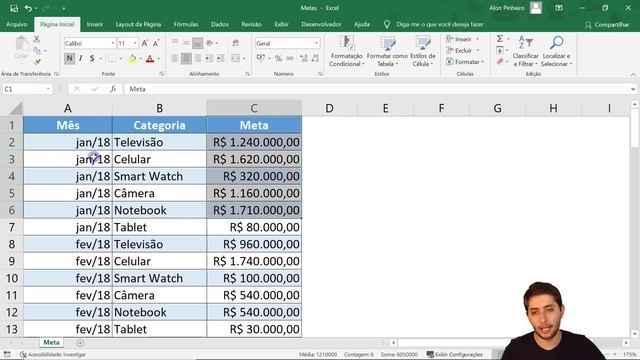Toggle align text left

click(x=175, y=58)
